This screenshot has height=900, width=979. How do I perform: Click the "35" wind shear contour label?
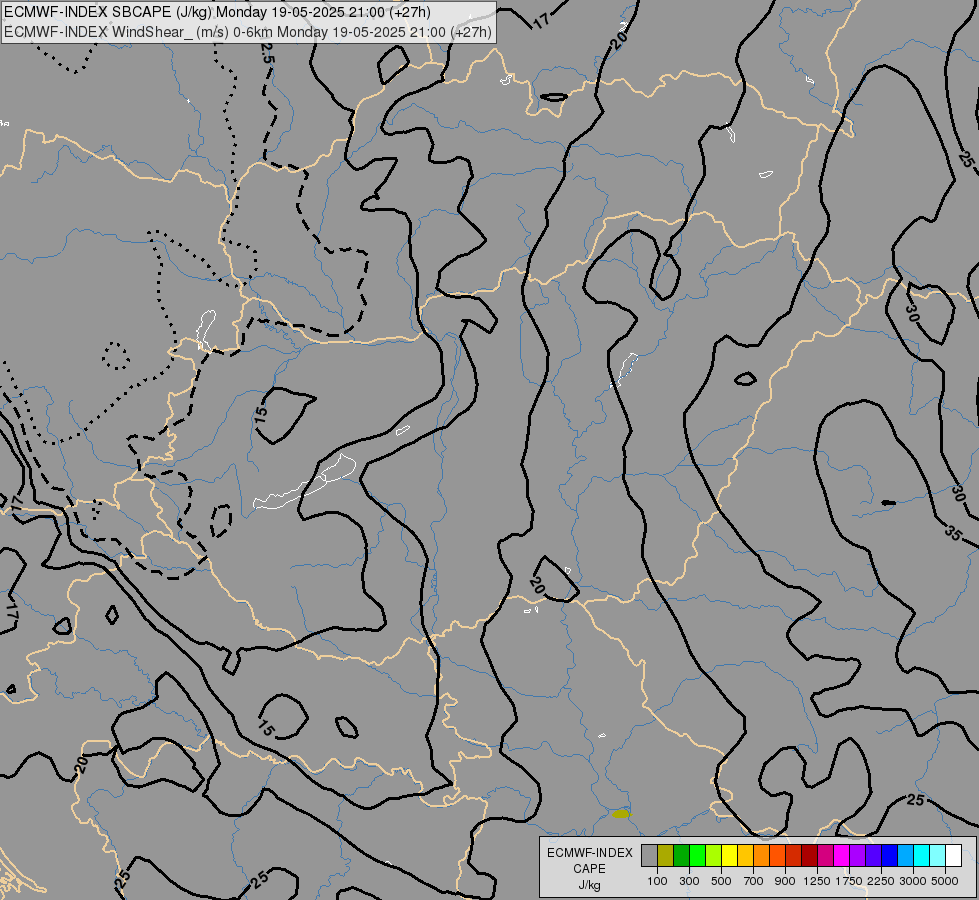(x=953, y=532)
